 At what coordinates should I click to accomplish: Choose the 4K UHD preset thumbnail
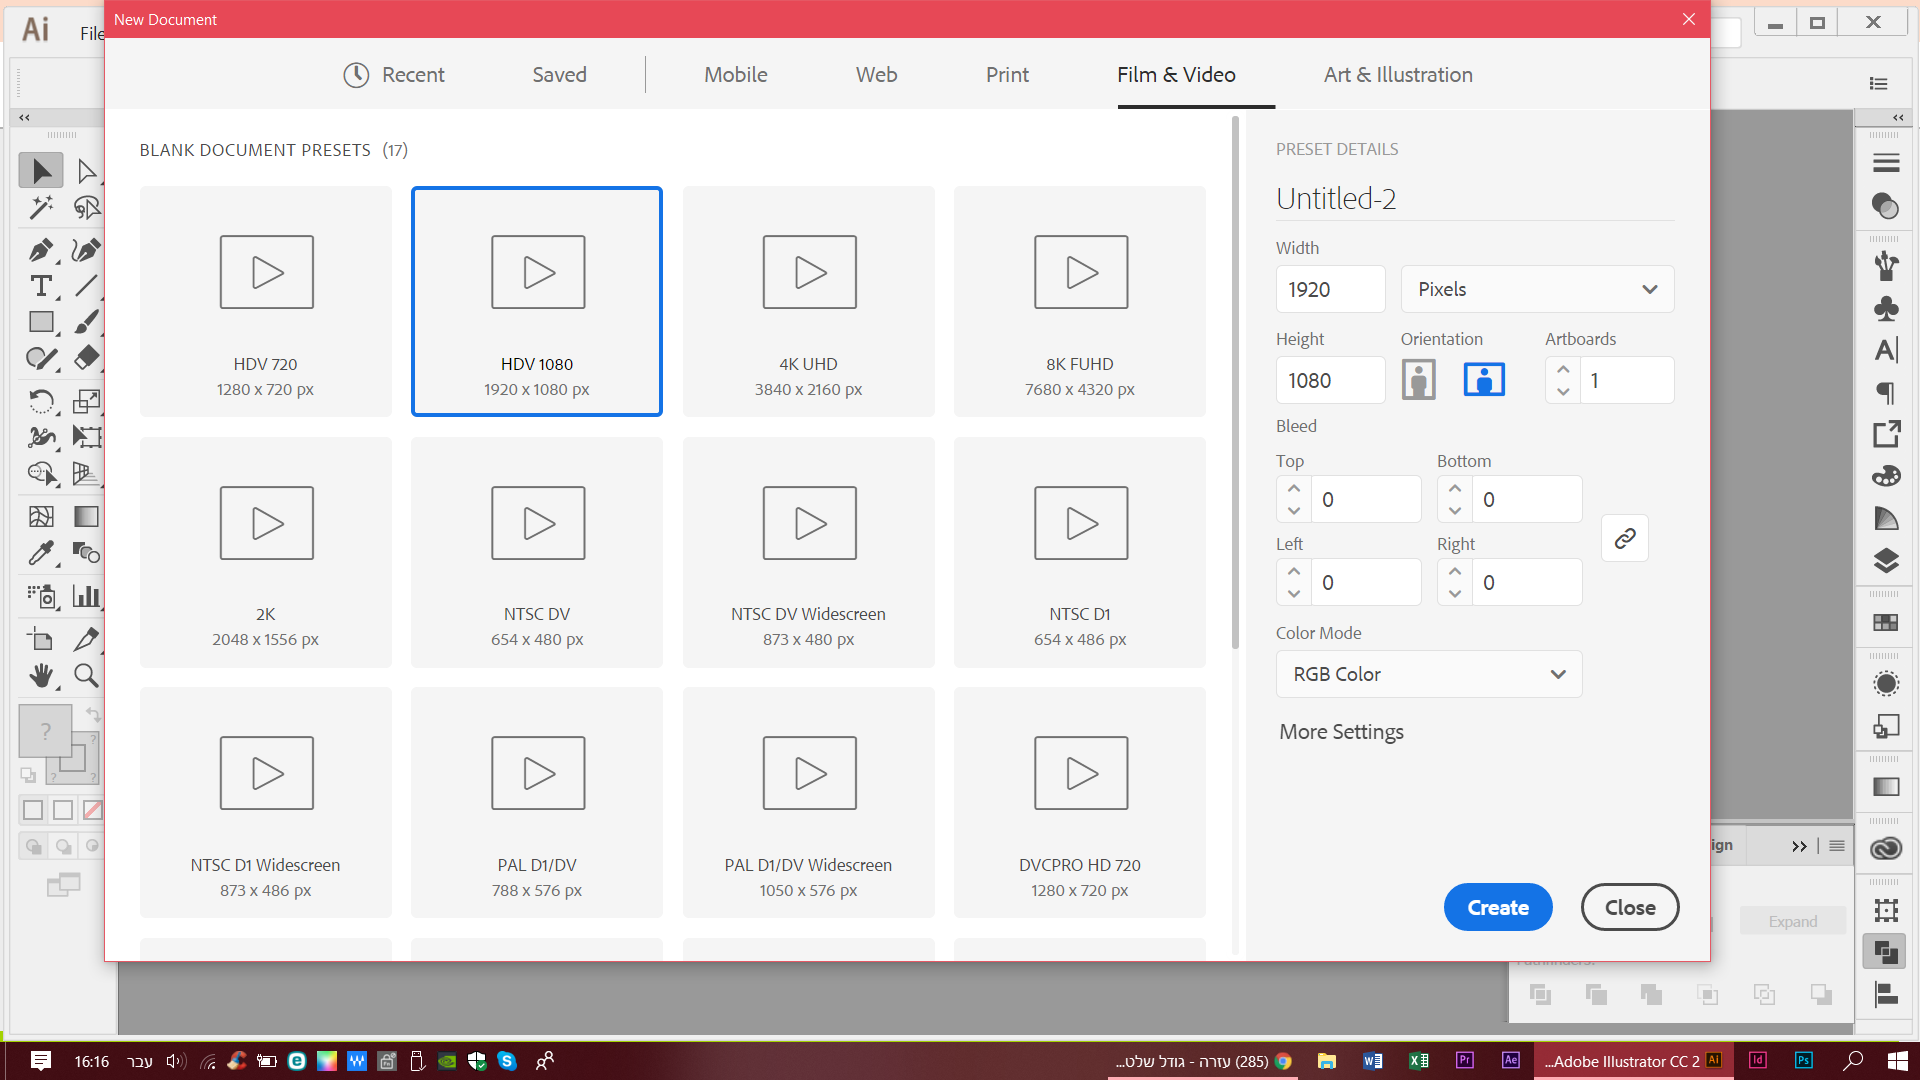pos(808,301)
